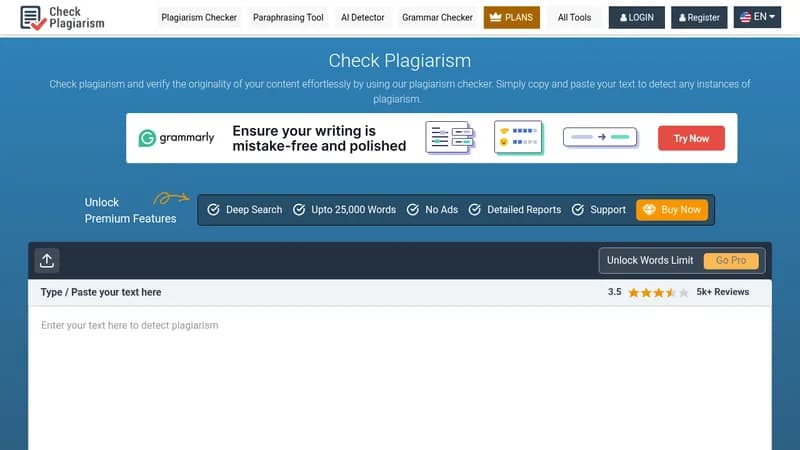Click the 'Upto 25,000 Words' feature text

click(354, 210)
